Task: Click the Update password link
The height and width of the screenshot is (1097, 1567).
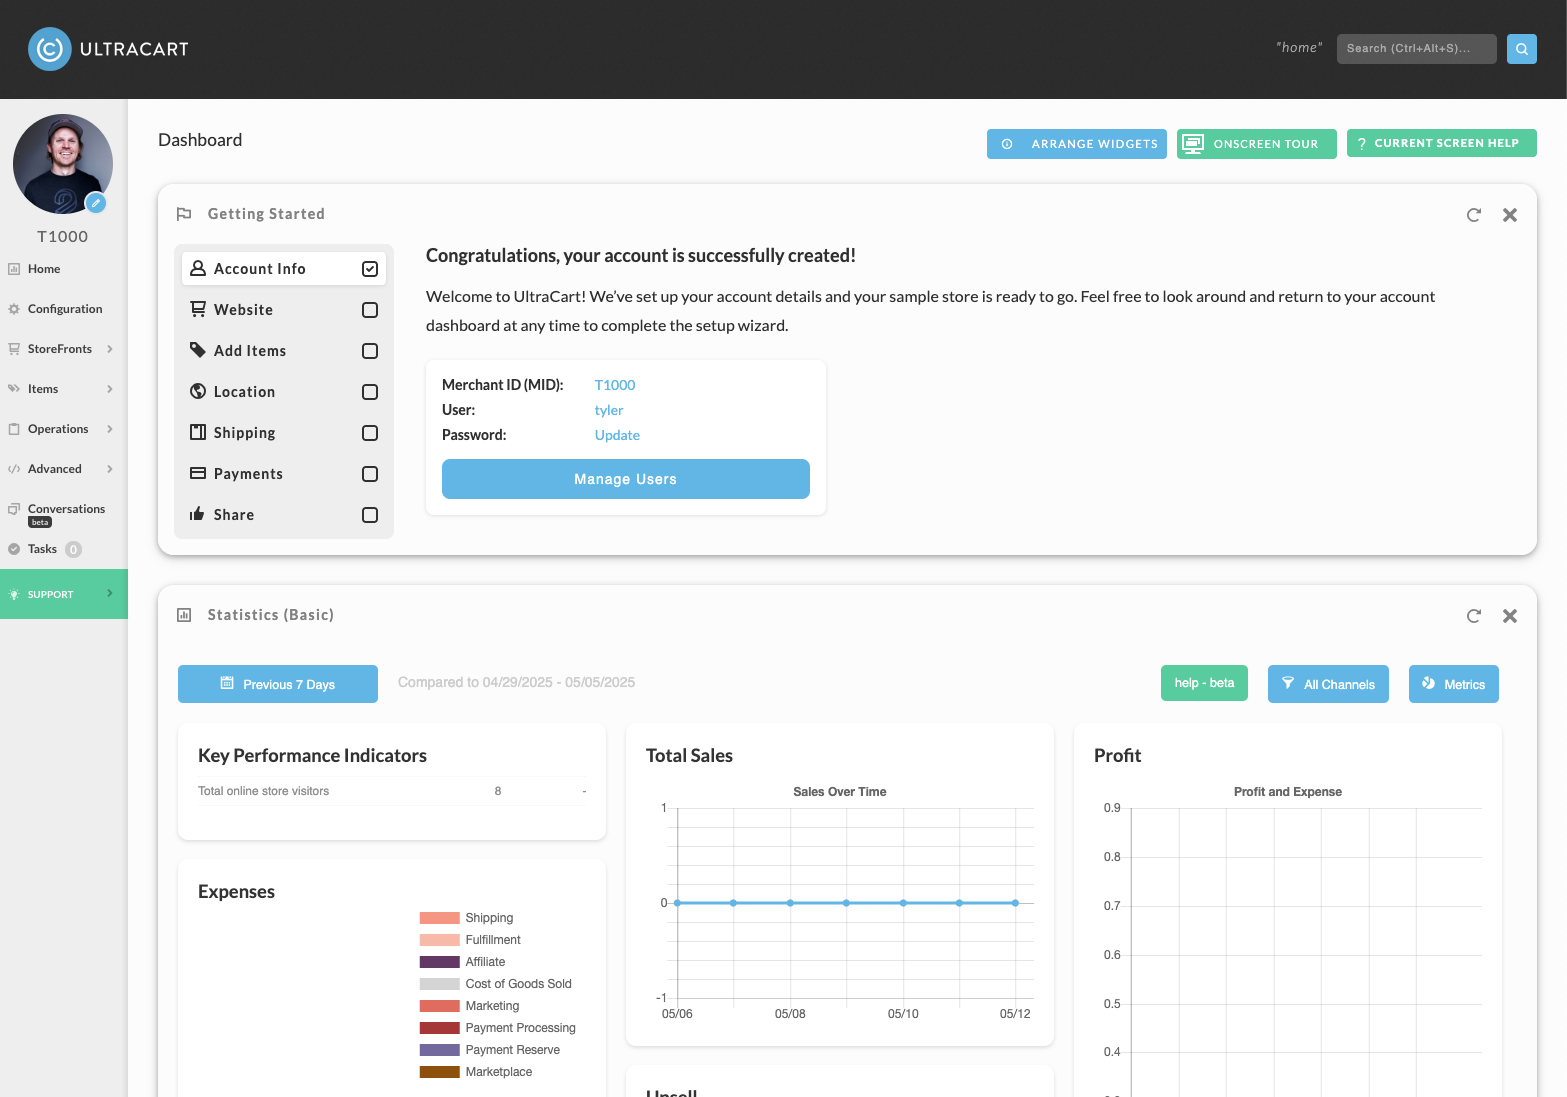Action: point(617,435)
